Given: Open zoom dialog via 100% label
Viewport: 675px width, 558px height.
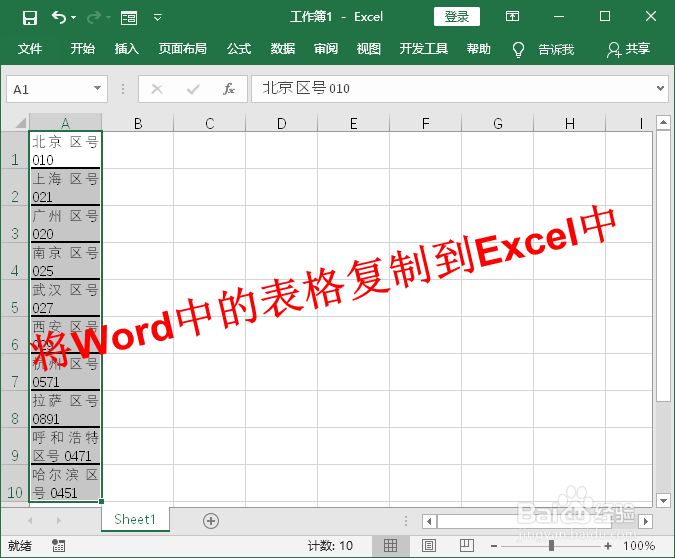Looking at the screenshot, I should click(639, 546).
